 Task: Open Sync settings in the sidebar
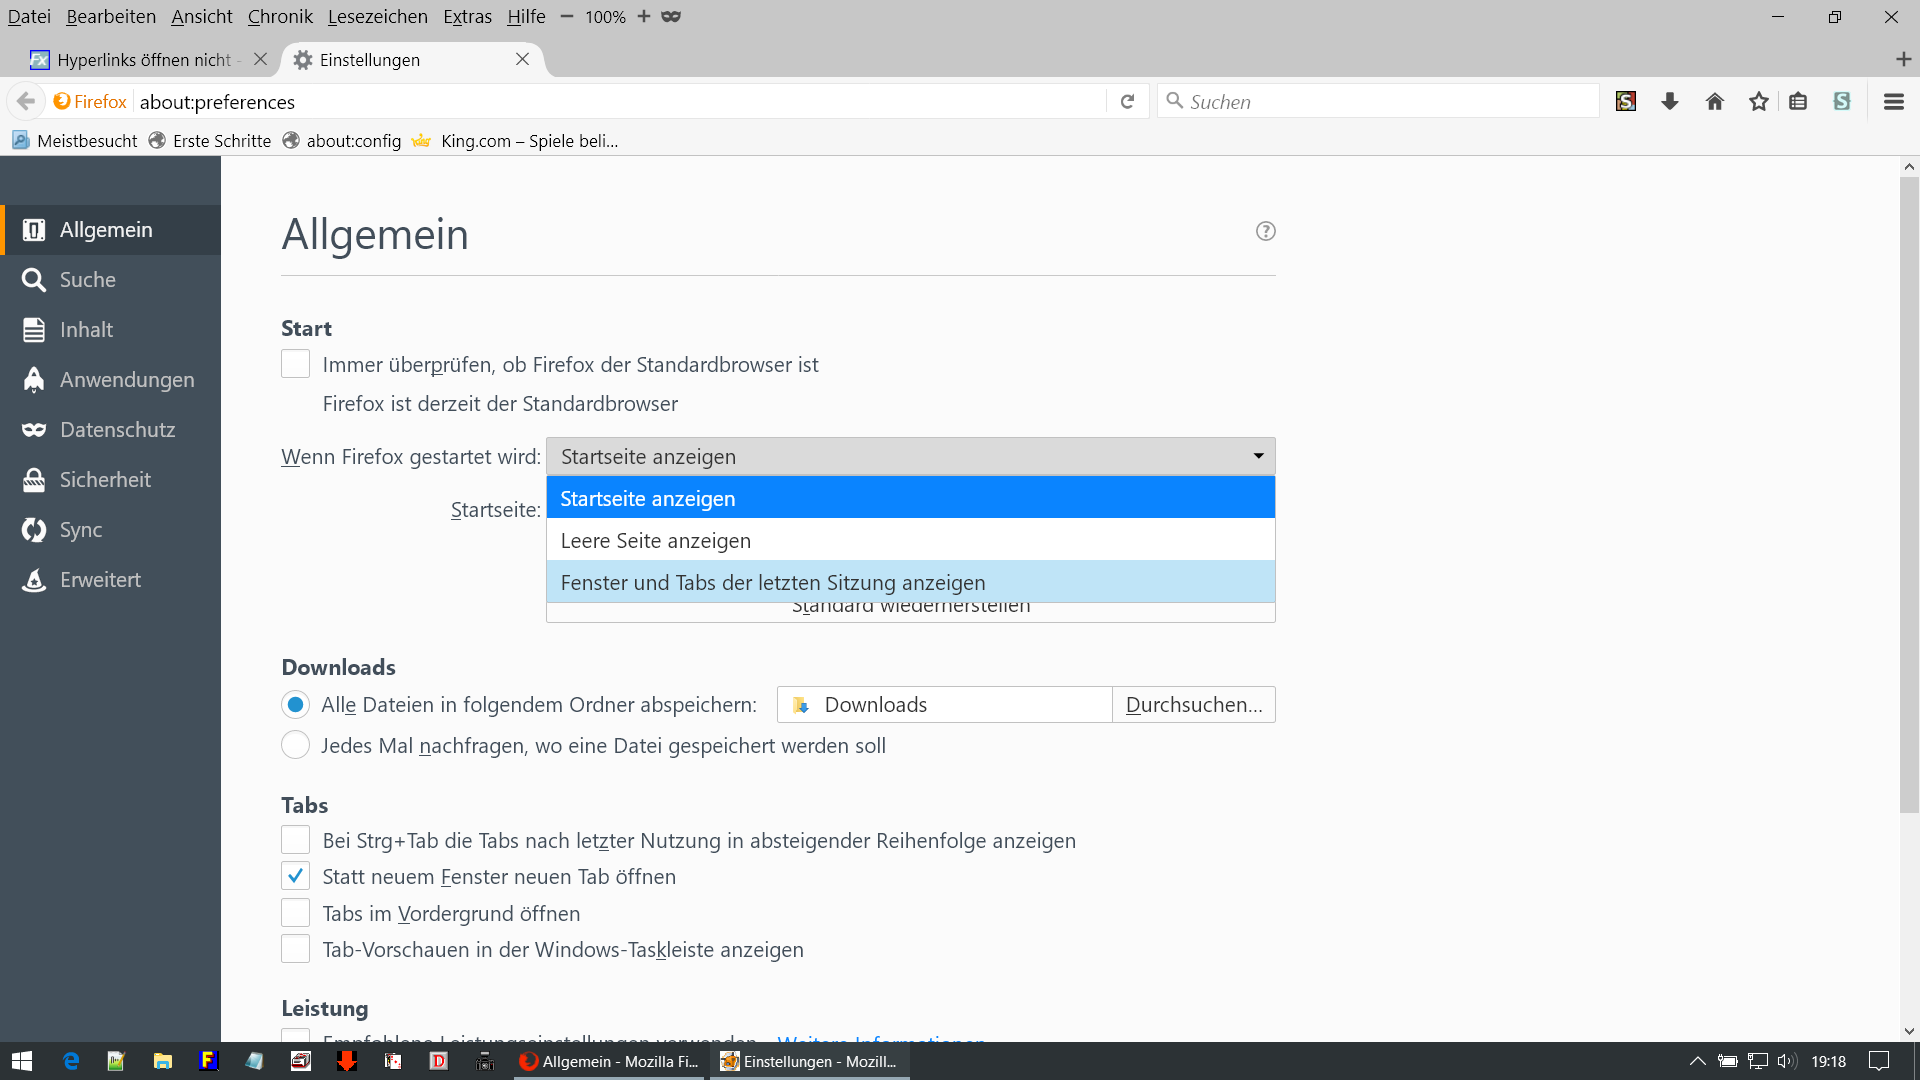81,530
